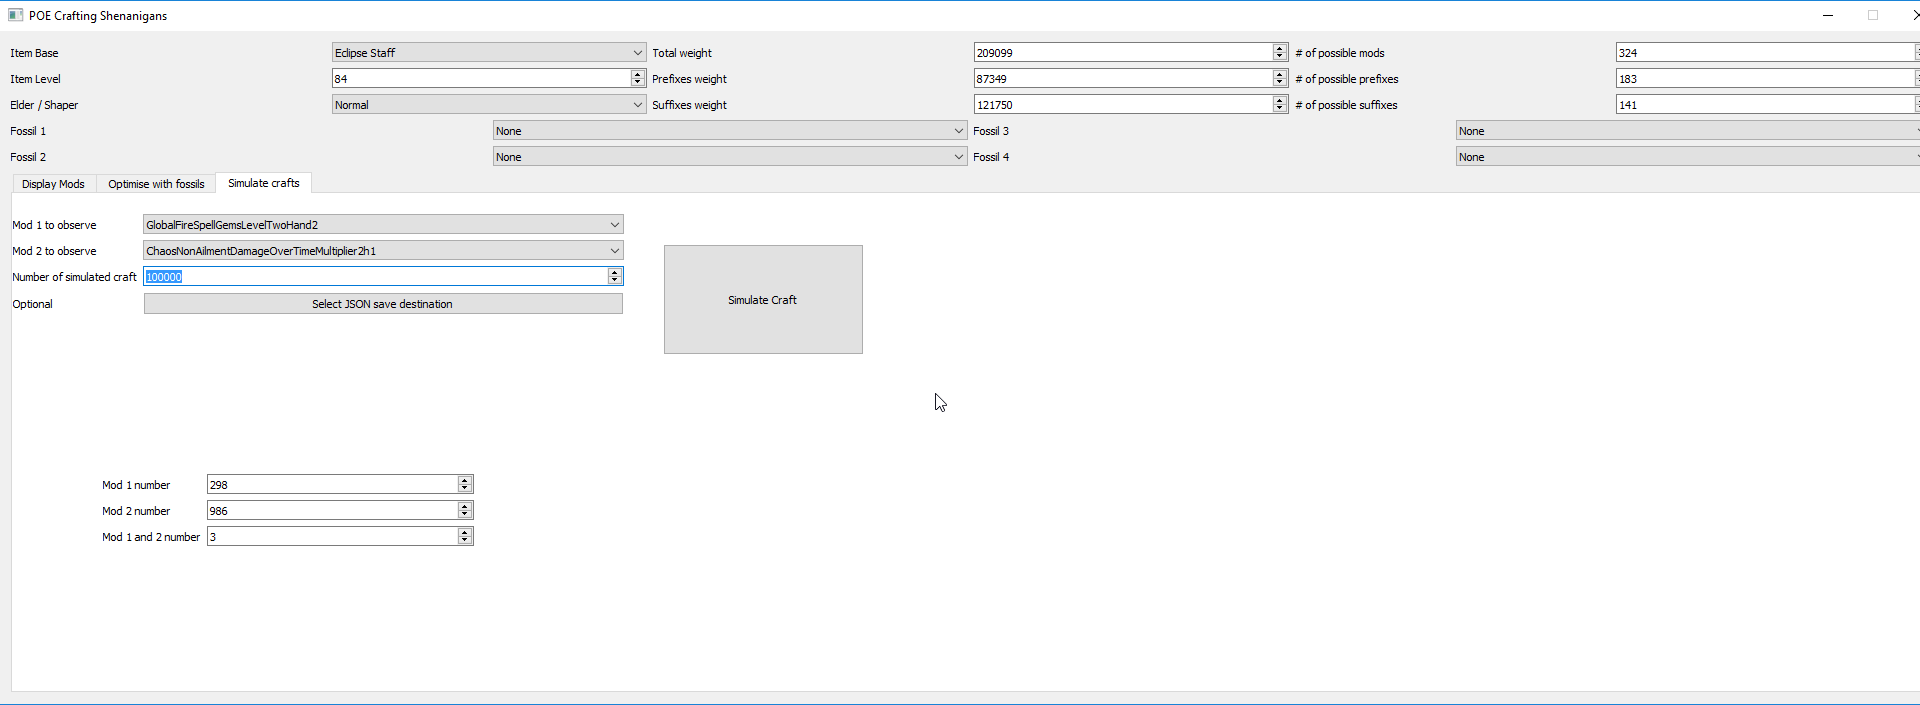
Task: Click the Mod 1 and 2 number spinner
Action: (x=465, y=537)
